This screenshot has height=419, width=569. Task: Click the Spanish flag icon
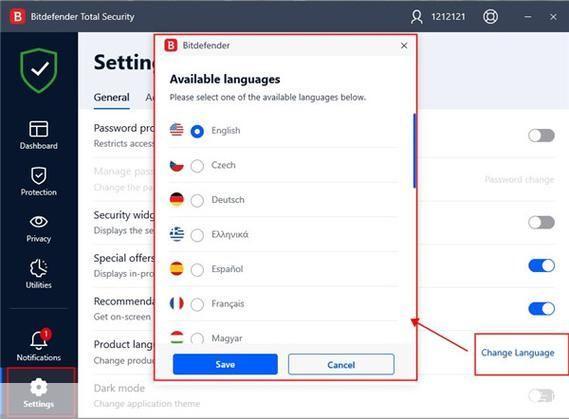coord(177,269)
